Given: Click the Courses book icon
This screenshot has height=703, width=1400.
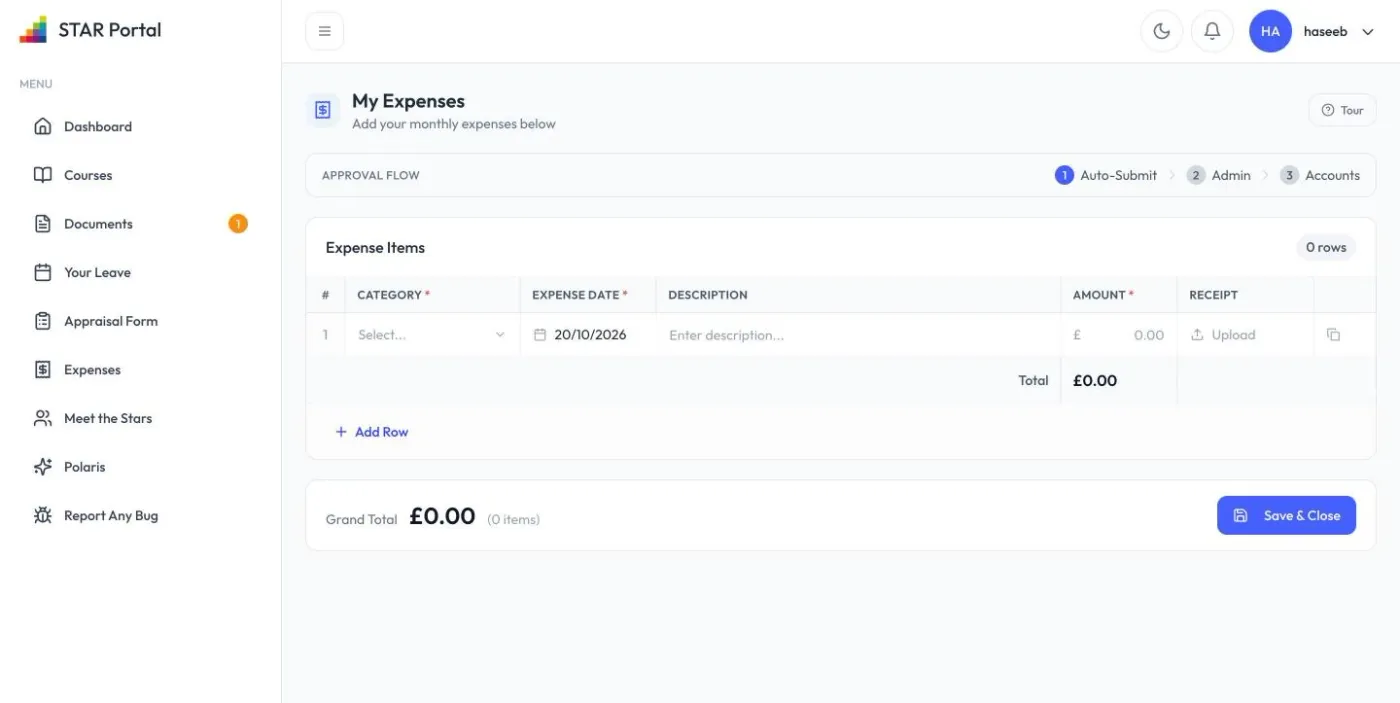Looking at the screenshot, I should (42, 175).
